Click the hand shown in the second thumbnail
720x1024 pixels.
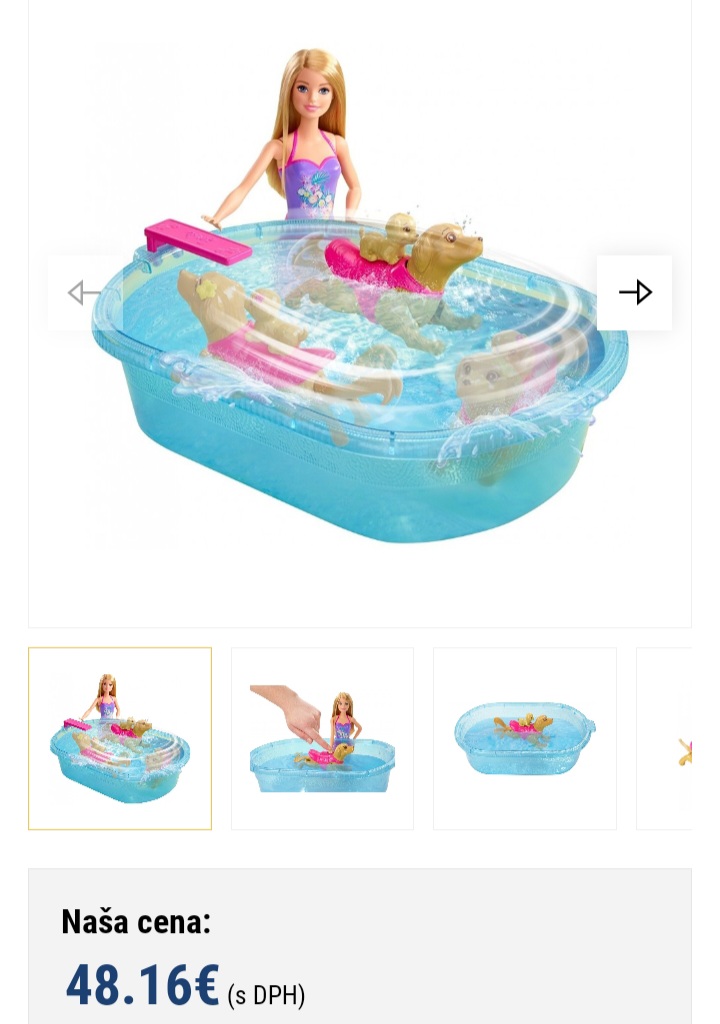click(x=289, y=711)
